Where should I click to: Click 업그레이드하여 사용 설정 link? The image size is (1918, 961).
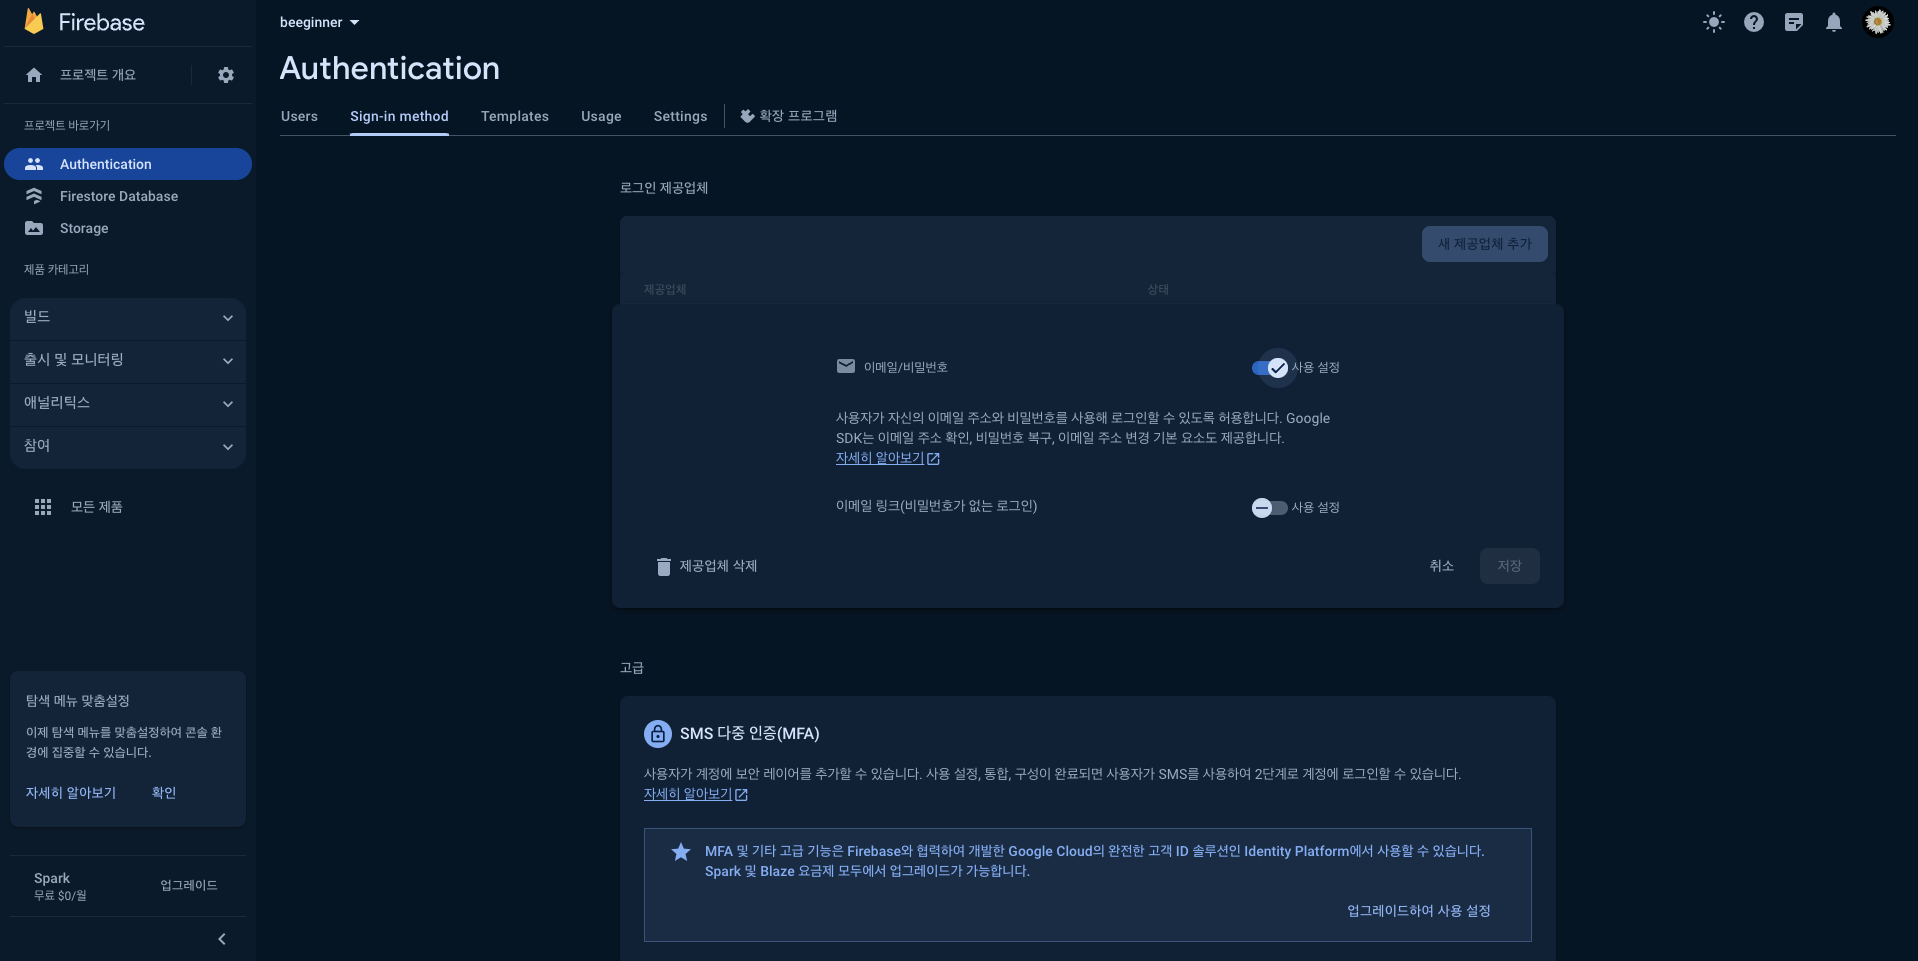click(x=1418, y=911)
